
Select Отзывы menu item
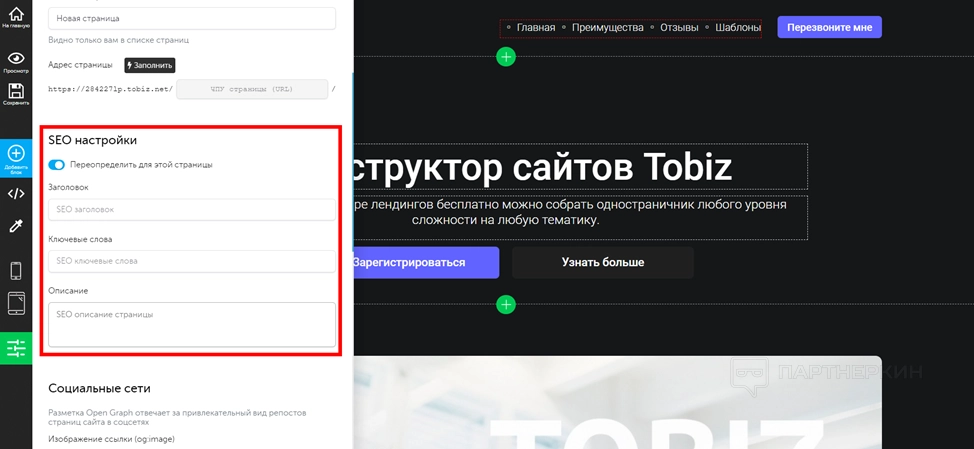pyautogui.click(x=679, y=27)
